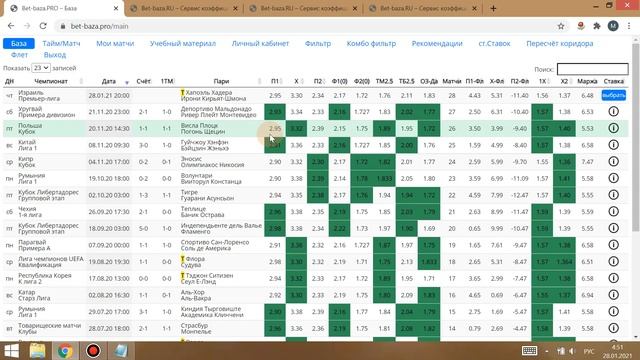
Task: Click Выбрать button for Израиль match
Action: click(613, 95)
